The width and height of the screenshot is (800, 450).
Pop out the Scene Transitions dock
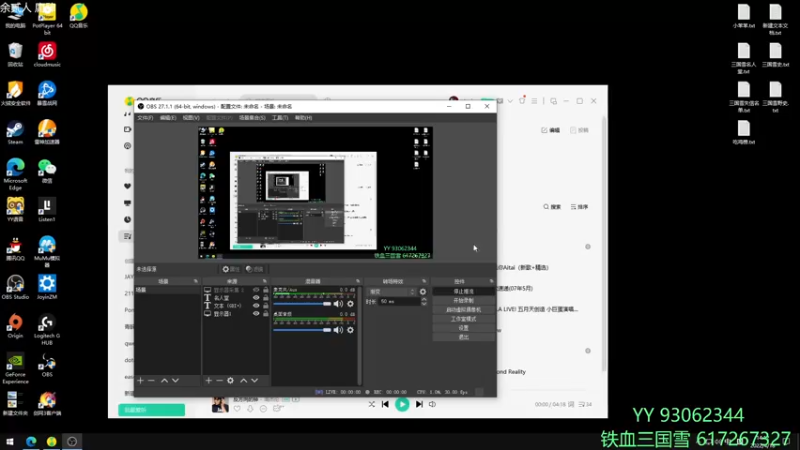coord(424,281)
